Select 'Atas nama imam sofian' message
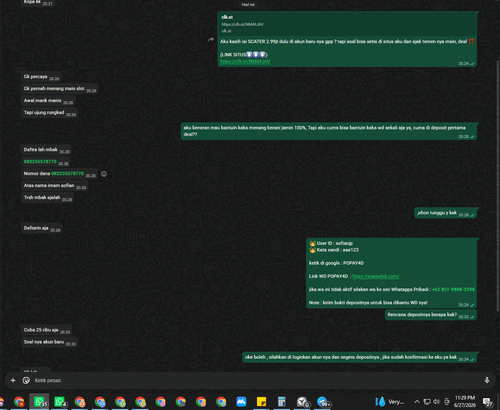Image resolution: width=500 pixels, height=410 pixels. pyautogui.click(x=54, y=186)
